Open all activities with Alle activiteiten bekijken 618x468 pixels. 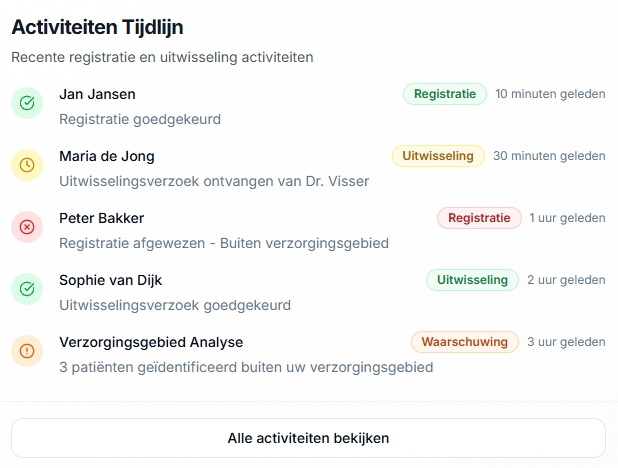(308, 438)
